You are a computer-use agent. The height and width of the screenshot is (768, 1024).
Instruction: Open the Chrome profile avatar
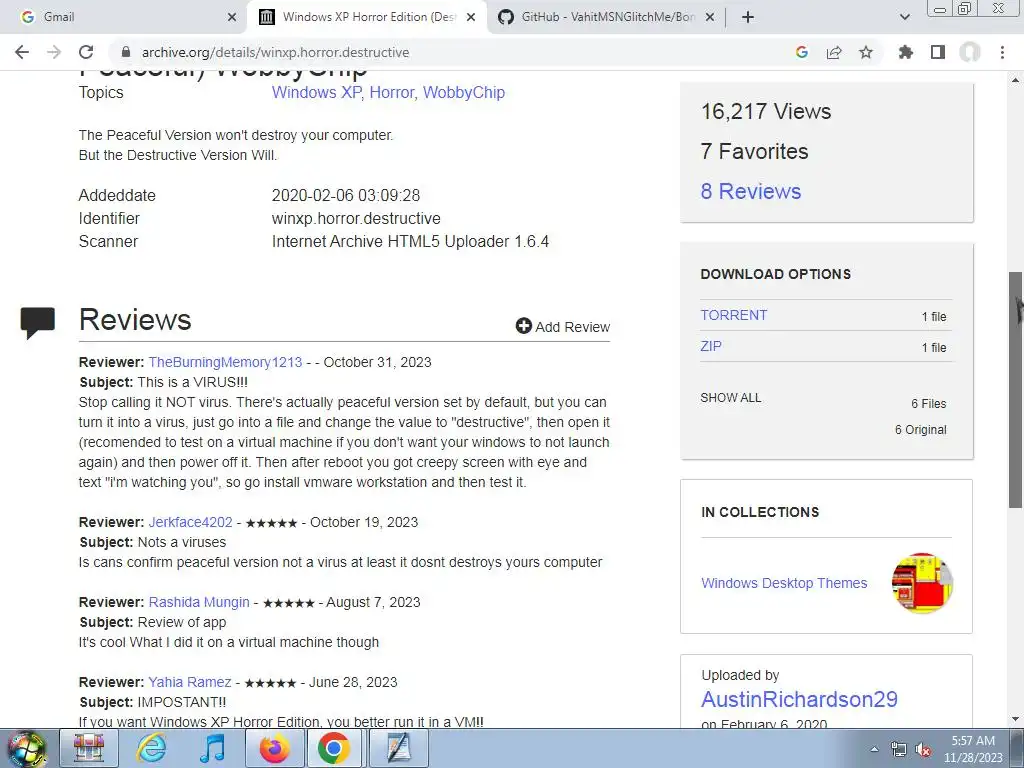[970, 52]
